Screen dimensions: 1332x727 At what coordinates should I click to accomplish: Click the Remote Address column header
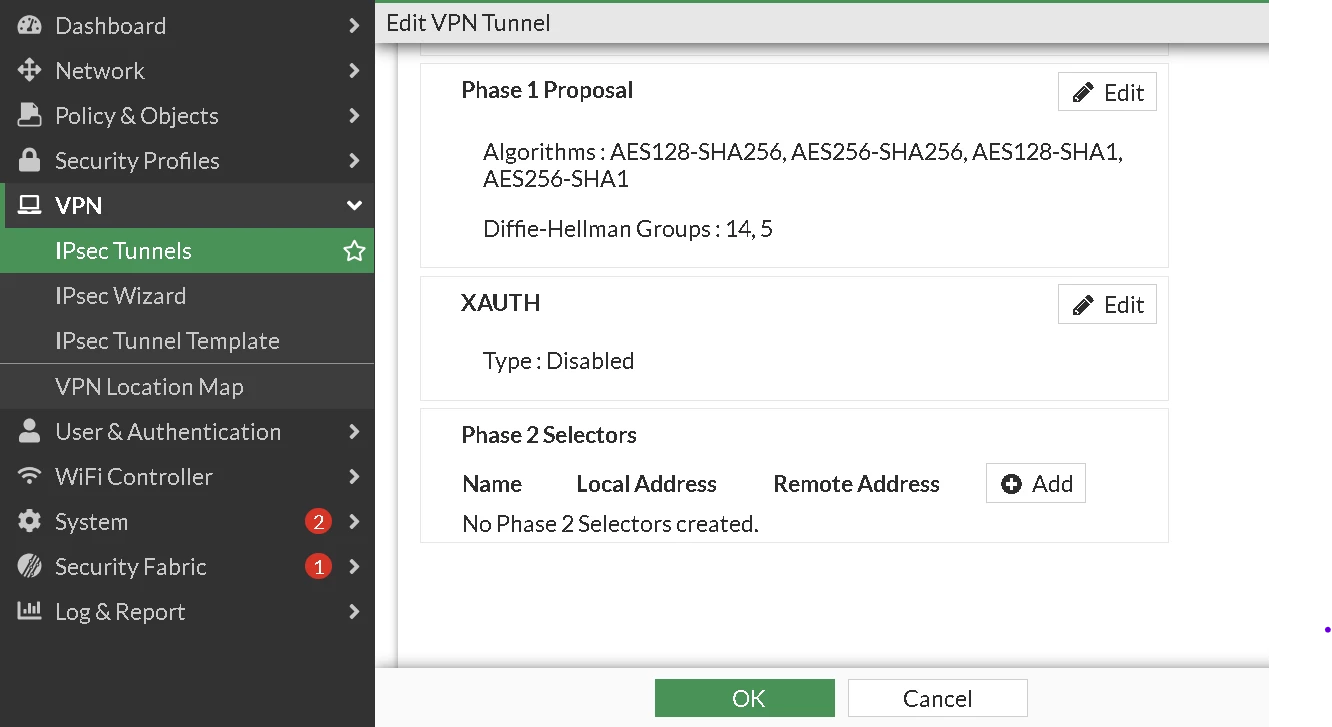pos(857,484)
